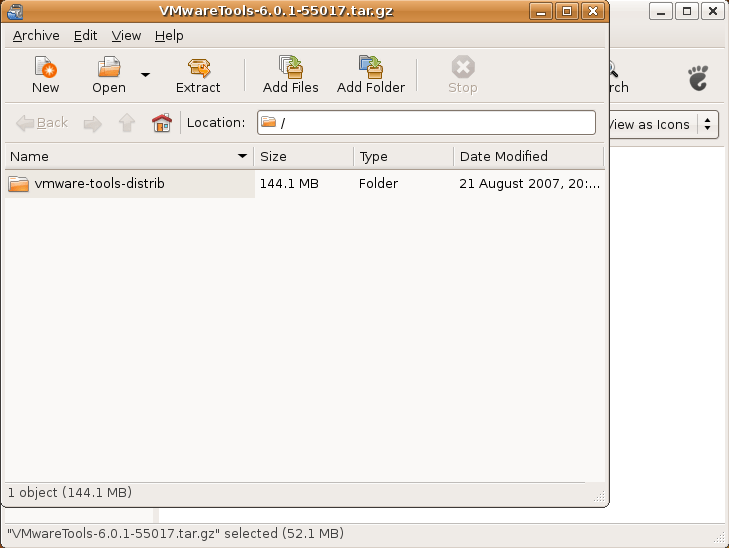
Task: Create a New archive via toolbar
Action: click(x=46, y=75)
